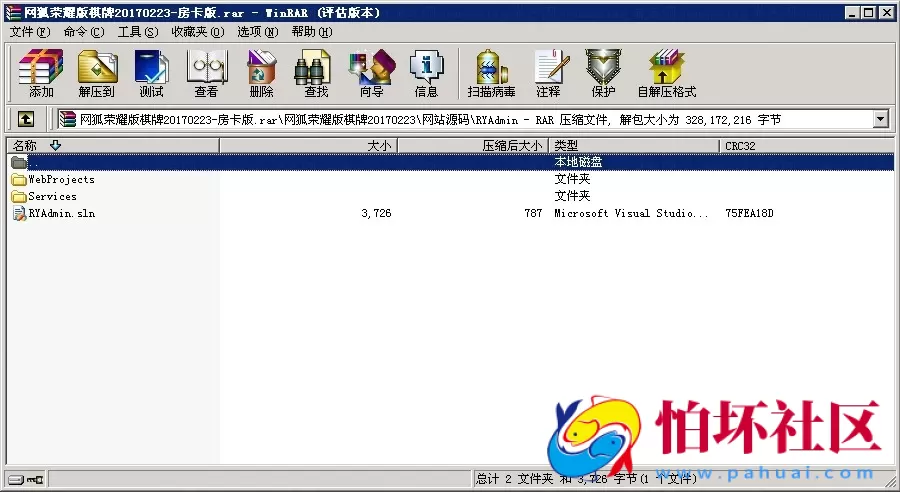Image resolution: width=900 pixels, height=492 pixels.
Task: Open the Tools (工具) menu
Action: tap(137, 32)
